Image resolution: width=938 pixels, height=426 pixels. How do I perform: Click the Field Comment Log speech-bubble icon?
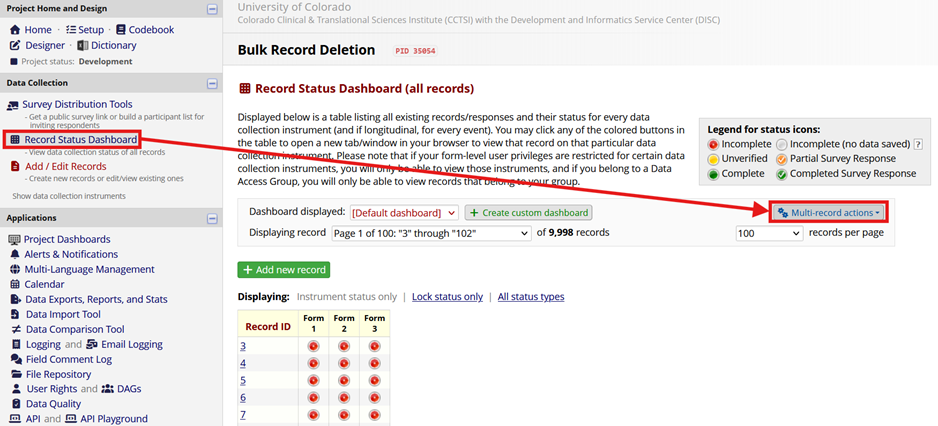click(16, 360)
